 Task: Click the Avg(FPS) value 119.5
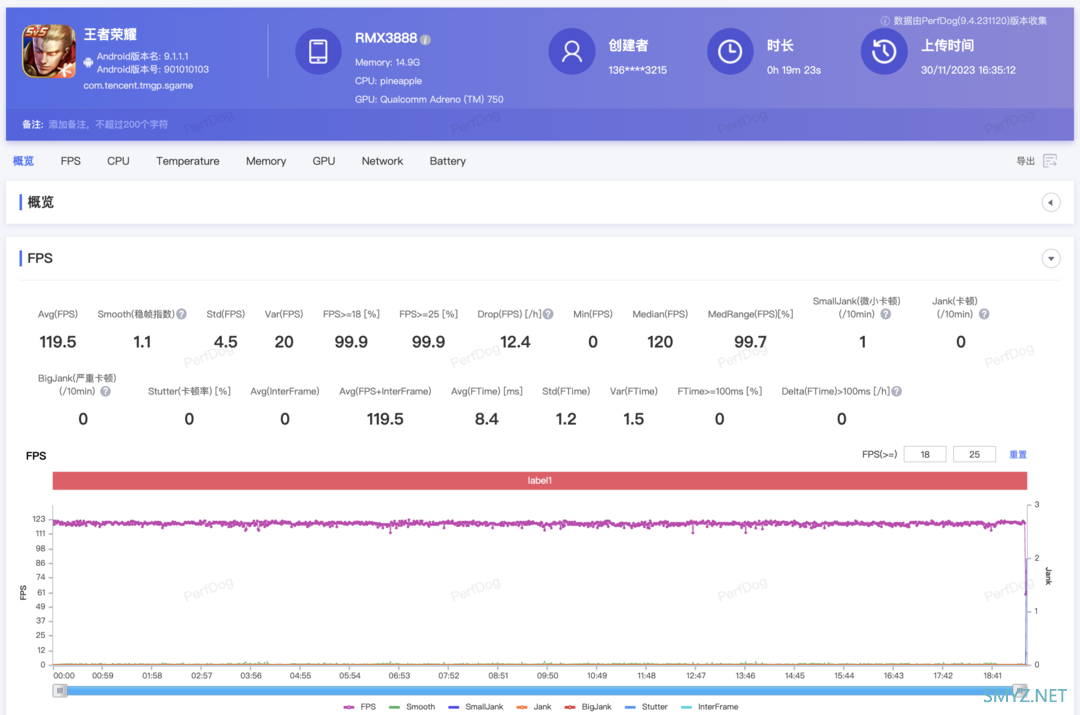58,342
